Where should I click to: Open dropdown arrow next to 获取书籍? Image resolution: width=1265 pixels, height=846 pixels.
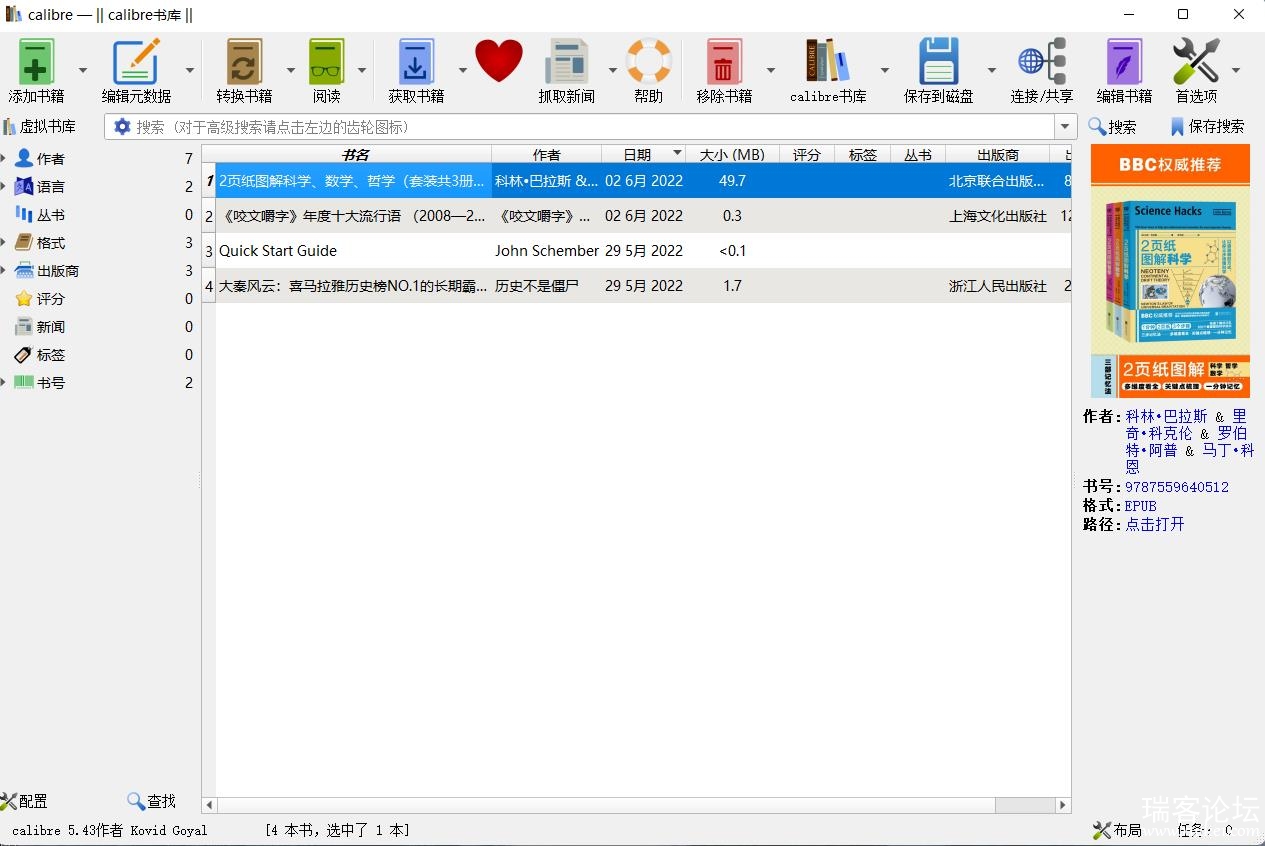[463, 70]
